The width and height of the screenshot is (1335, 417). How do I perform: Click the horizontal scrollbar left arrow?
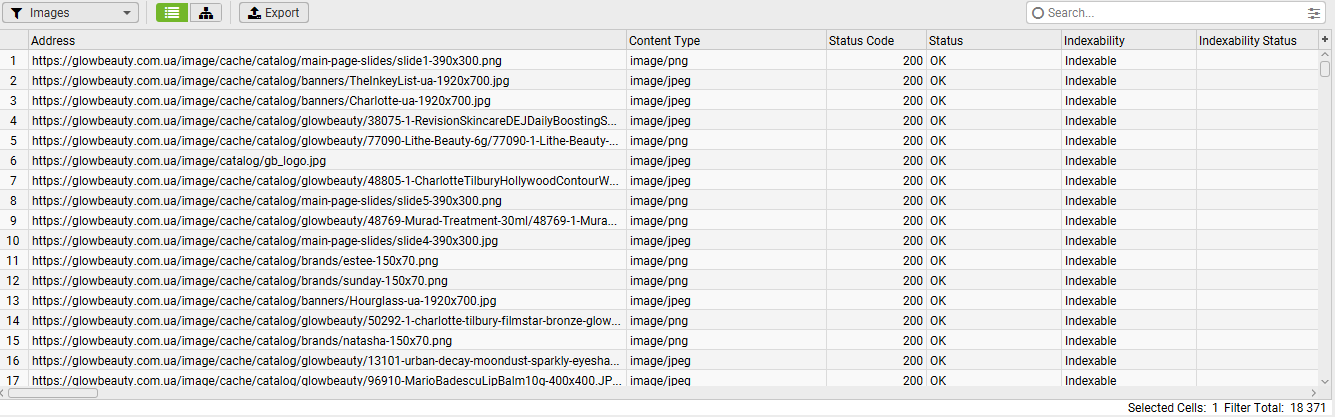pyautogui.click(x=6, y=393)
